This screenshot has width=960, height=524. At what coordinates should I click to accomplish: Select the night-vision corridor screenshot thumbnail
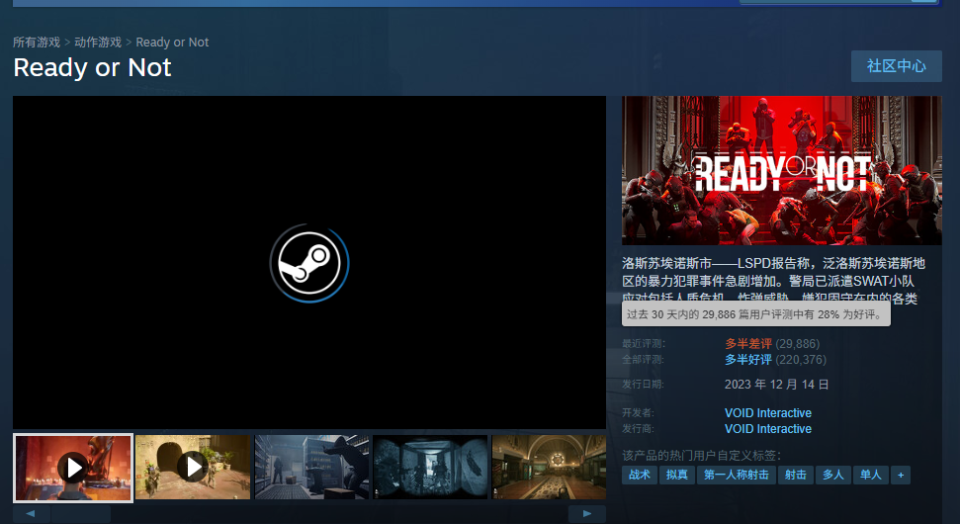coord(430,467)
